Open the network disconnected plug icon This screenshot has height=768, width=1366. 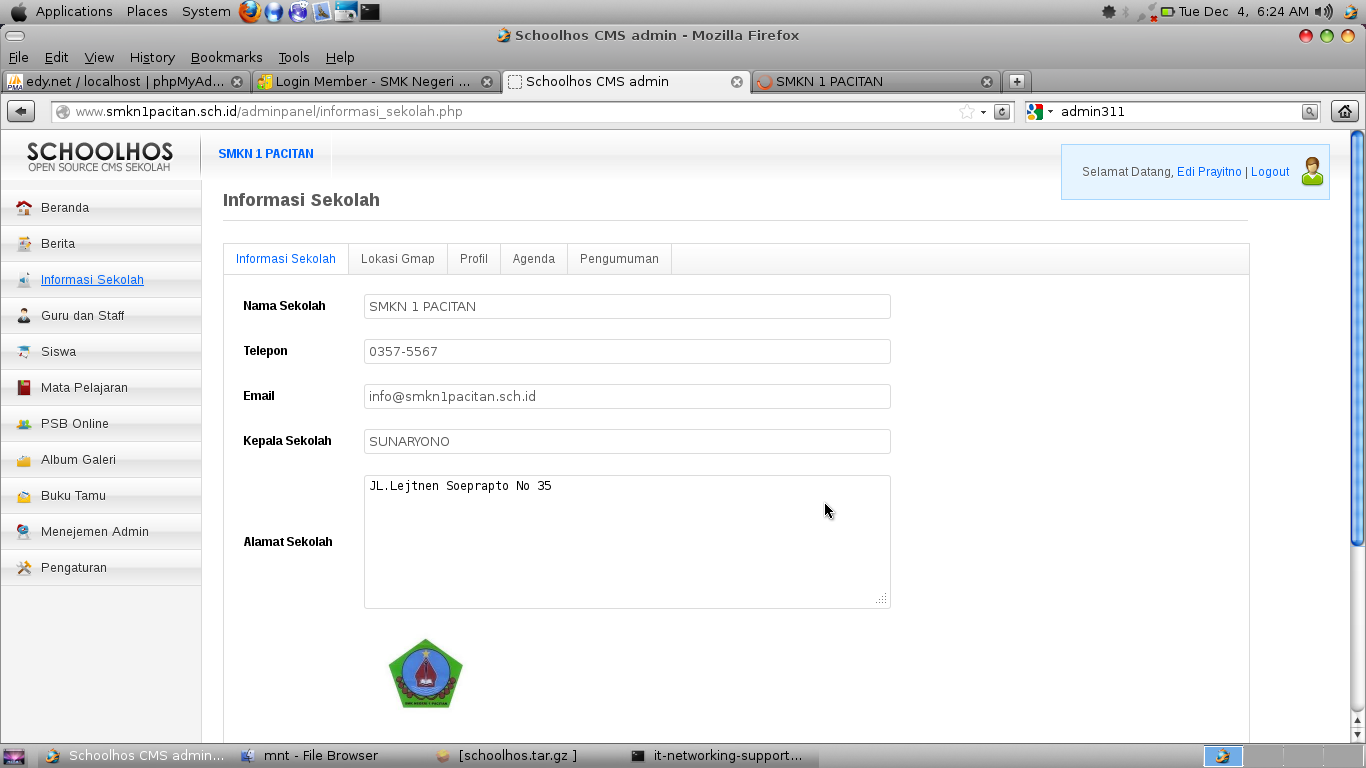click(1147, 13)
